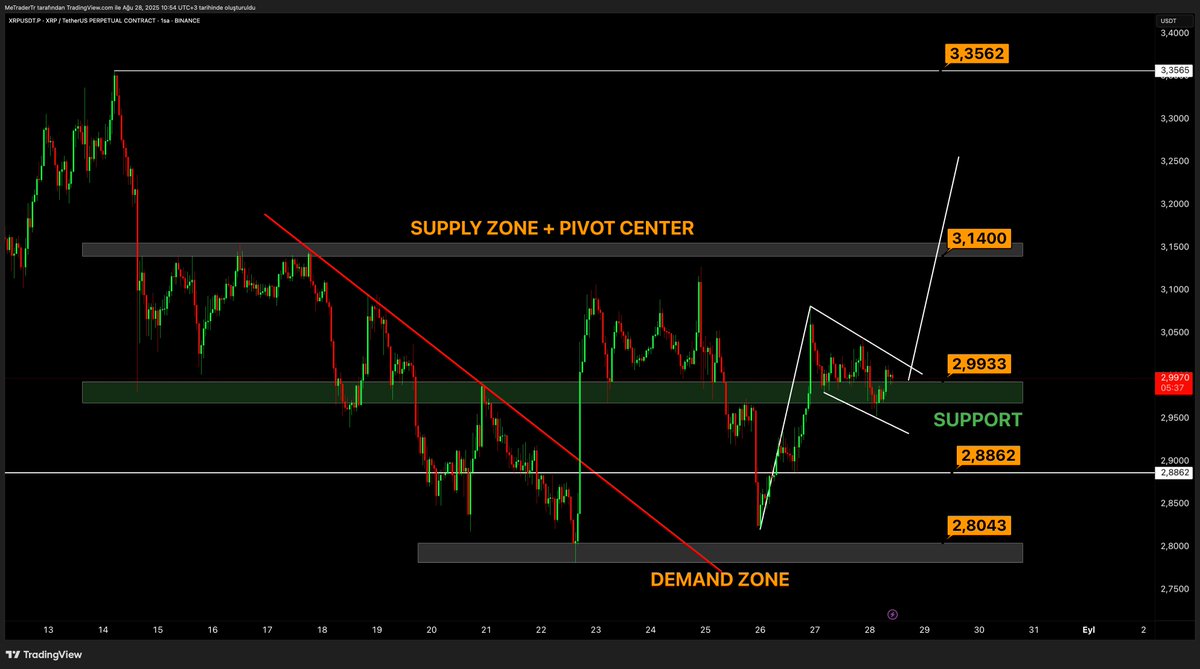Click date label 20 on the time axis
Viewport: 1200px width, 669px height.
click(431, 630)
